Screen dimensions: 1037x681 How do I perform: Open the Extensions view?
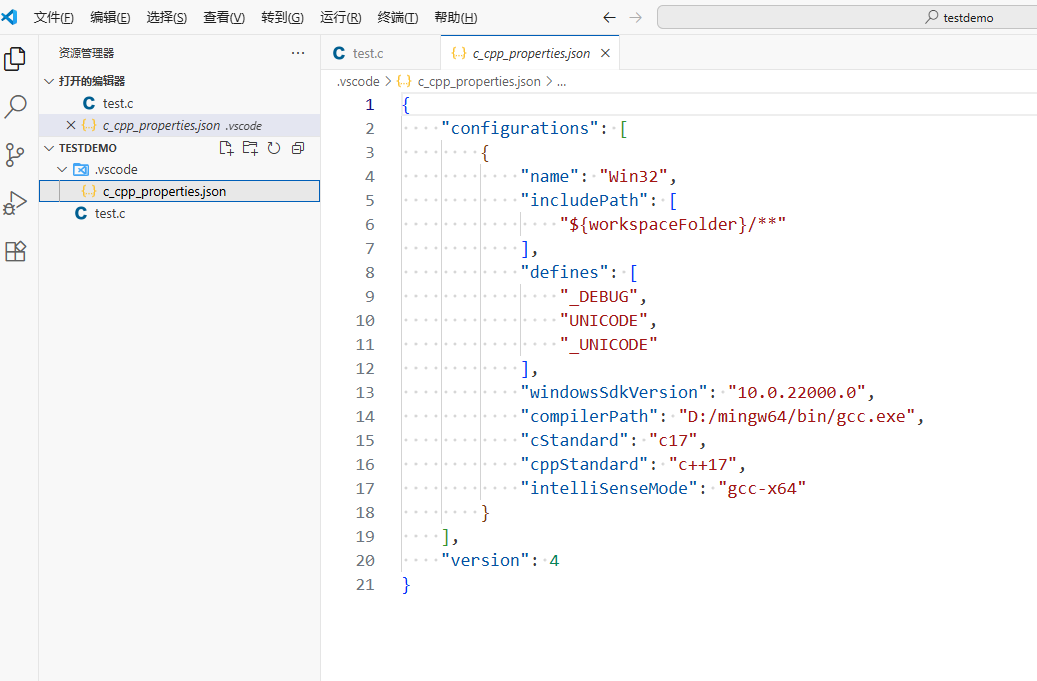15,251
